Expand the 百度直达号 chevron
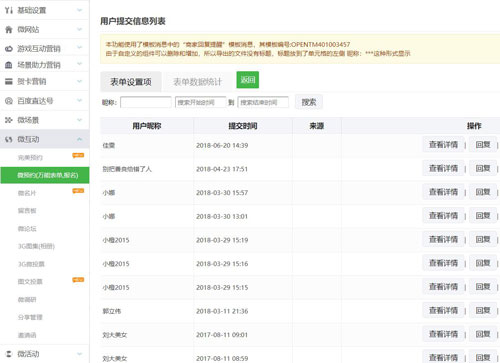 point(79,100)
